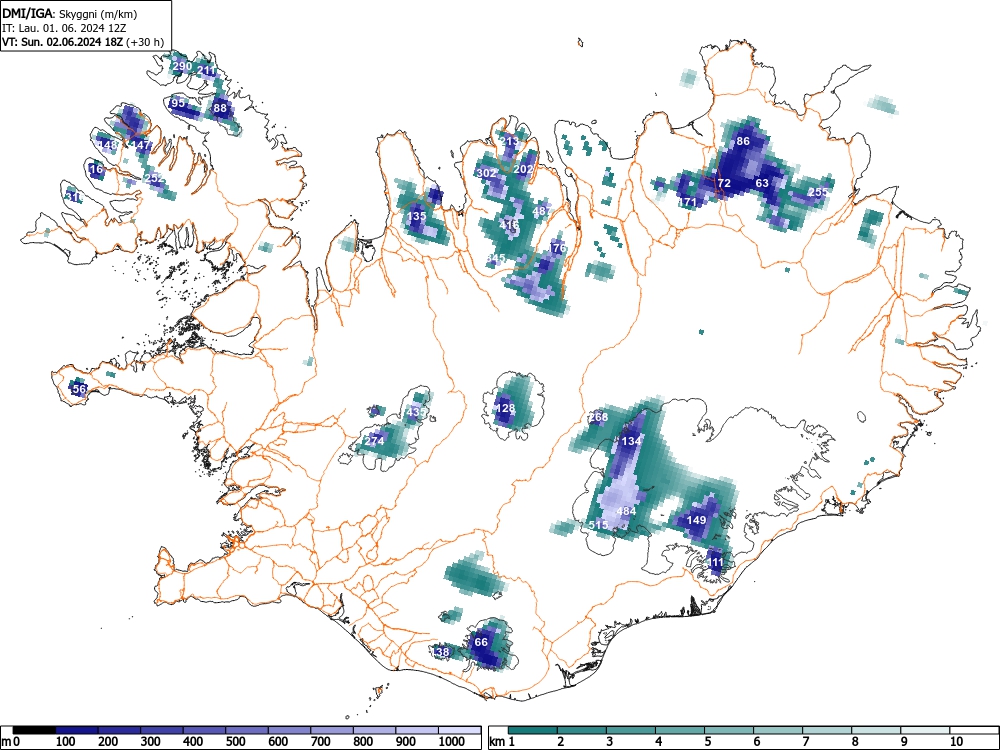Click the map label 171
Viewport: 1000px width, 750px height.
click(x=688, y=203)
